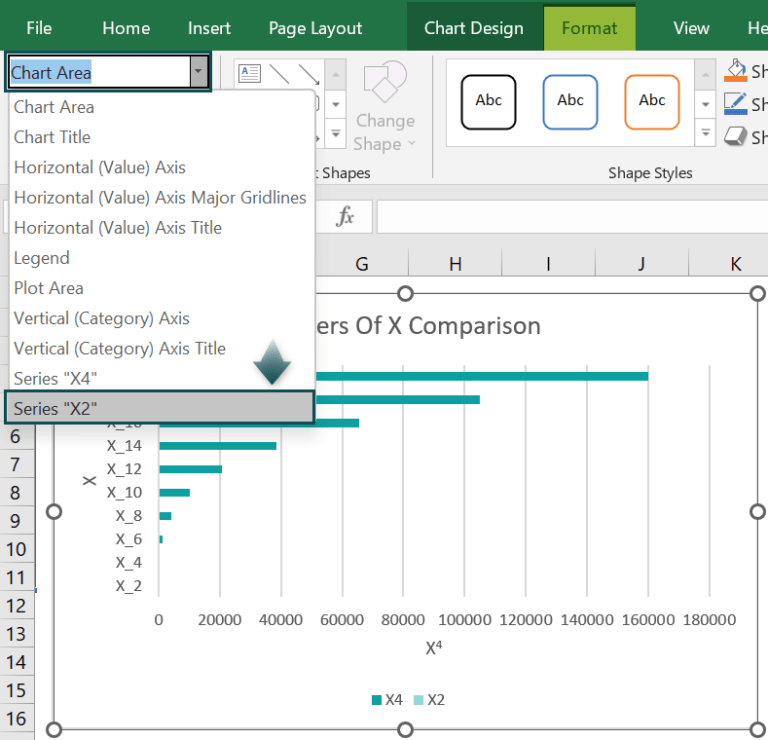Select Horizontal (Value) Axis entry
The width and height of the screenshot is (768, 740).
tap(161, 167)
